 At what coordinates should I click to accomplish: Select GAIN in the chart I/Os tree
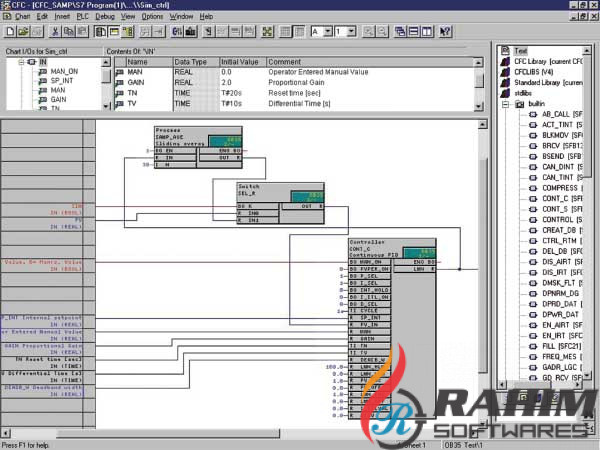tap(59, 99)
